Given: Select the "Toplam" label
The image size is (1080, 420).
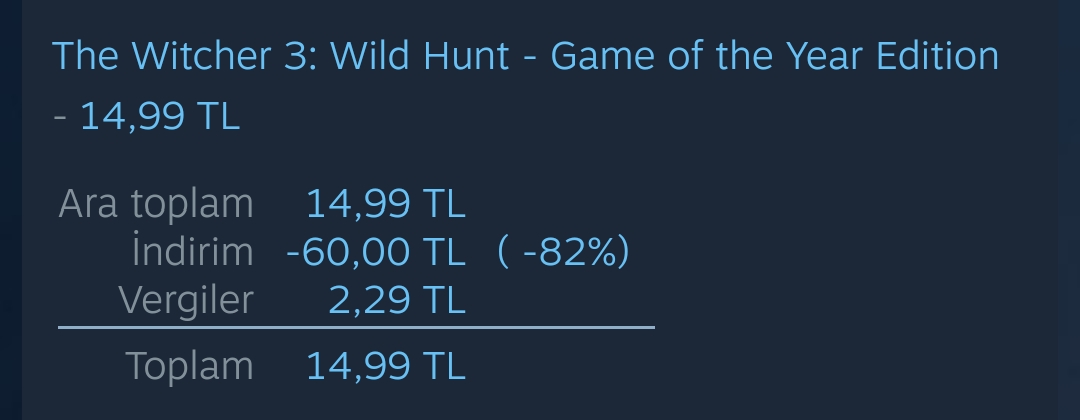Looking at the screenshot, I should 189,366.
